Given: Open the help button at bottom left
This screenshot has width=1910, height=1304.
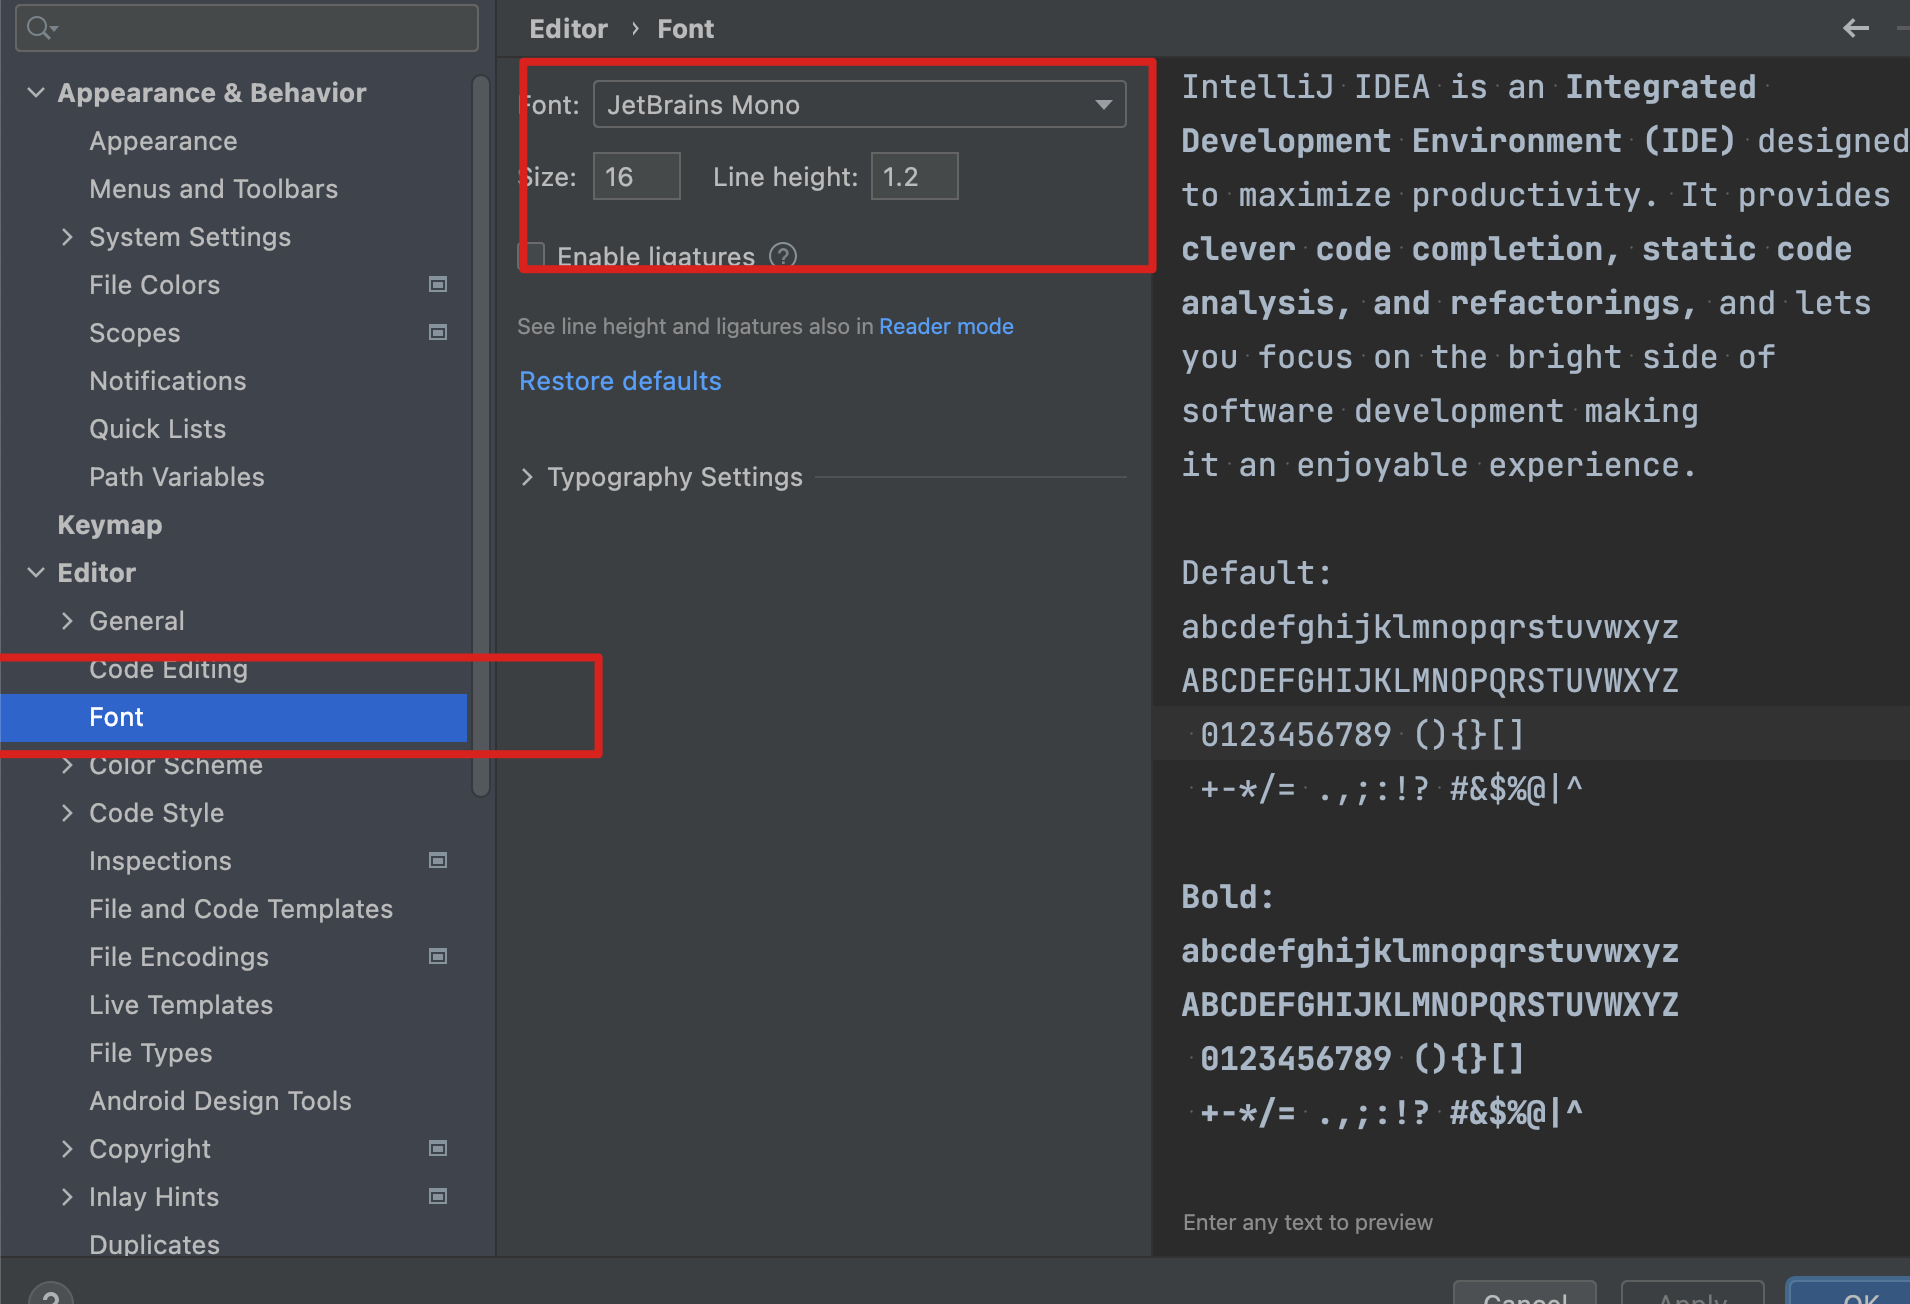Looking at the screenshot, I should point(51,1294).
